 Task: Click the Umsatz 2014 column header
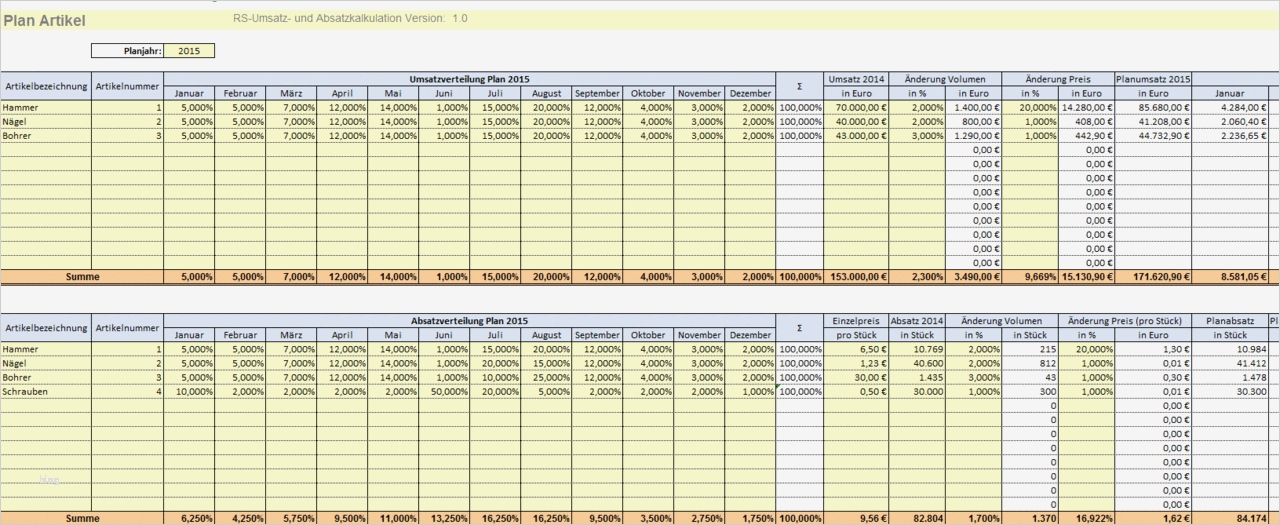[857, 79]
